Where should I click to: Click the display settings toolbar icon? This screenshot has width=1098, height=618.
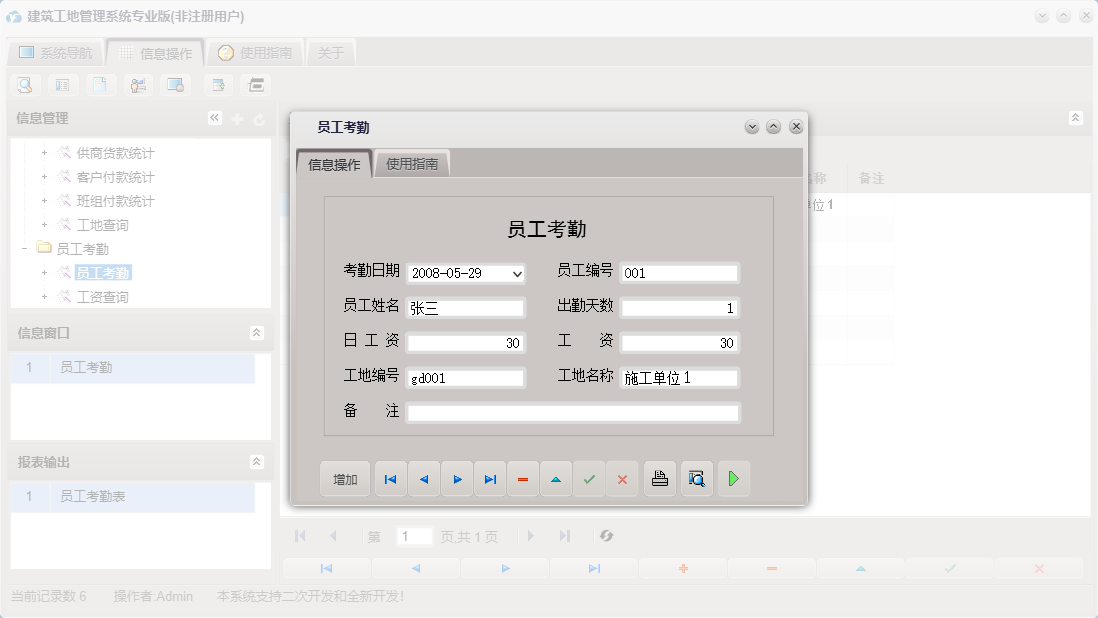175,85
